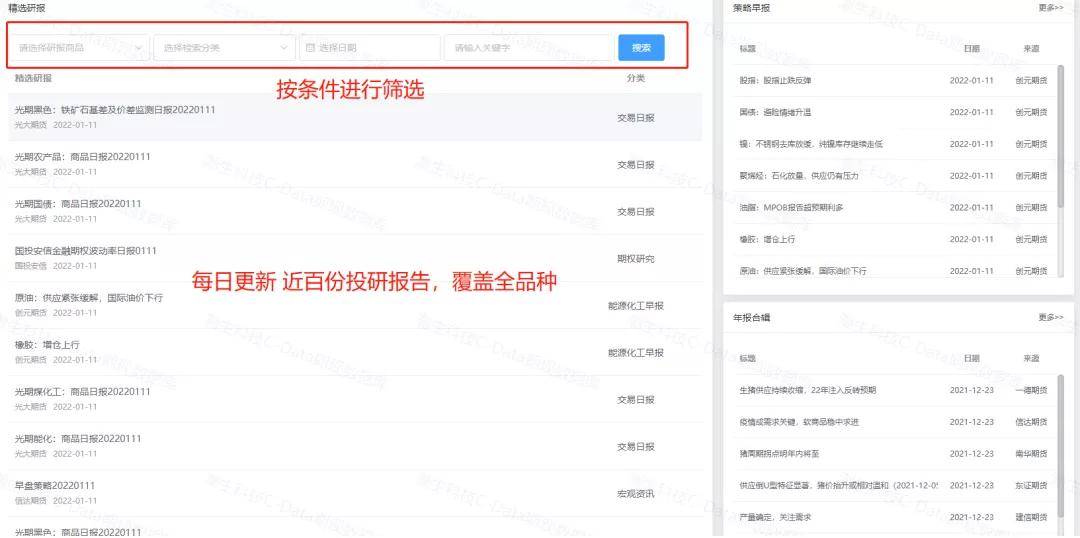Click the chevron arrow of 研报商品 selector

tap(138, 48)
